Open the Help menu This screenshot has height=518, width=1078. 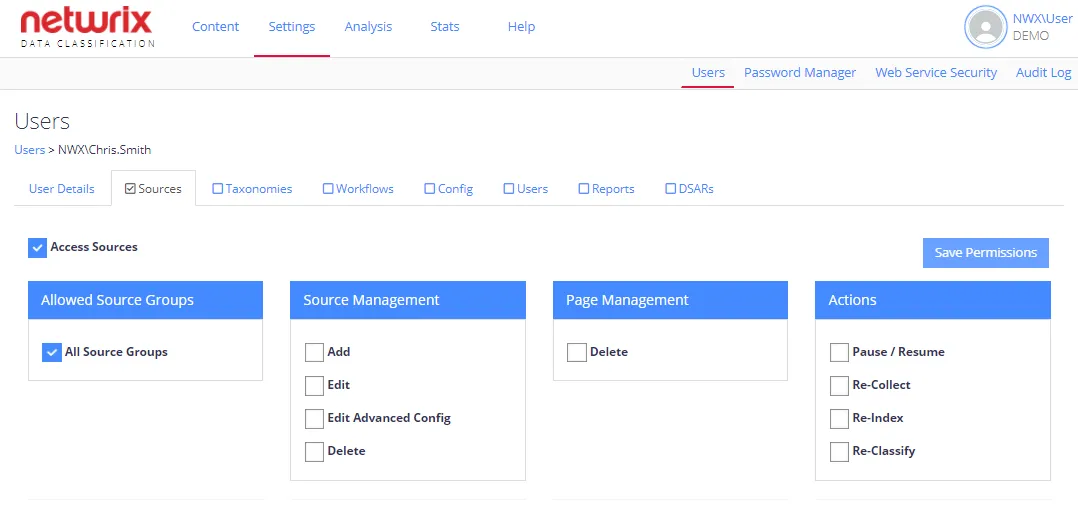click(521, 27)
